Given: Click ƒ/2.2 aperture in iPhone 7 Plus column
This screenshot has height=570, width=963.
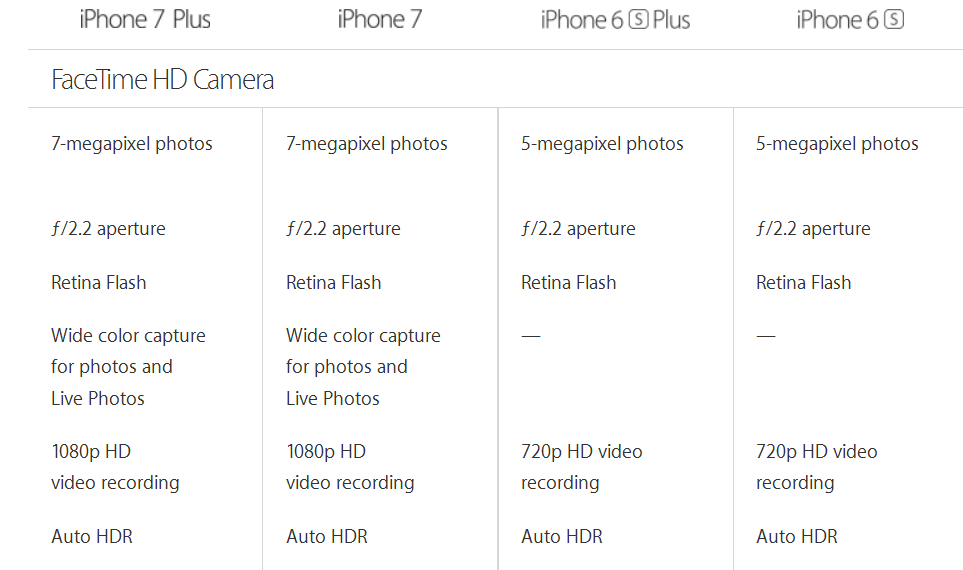Looking at the screenshot, I should click(108, 229).
